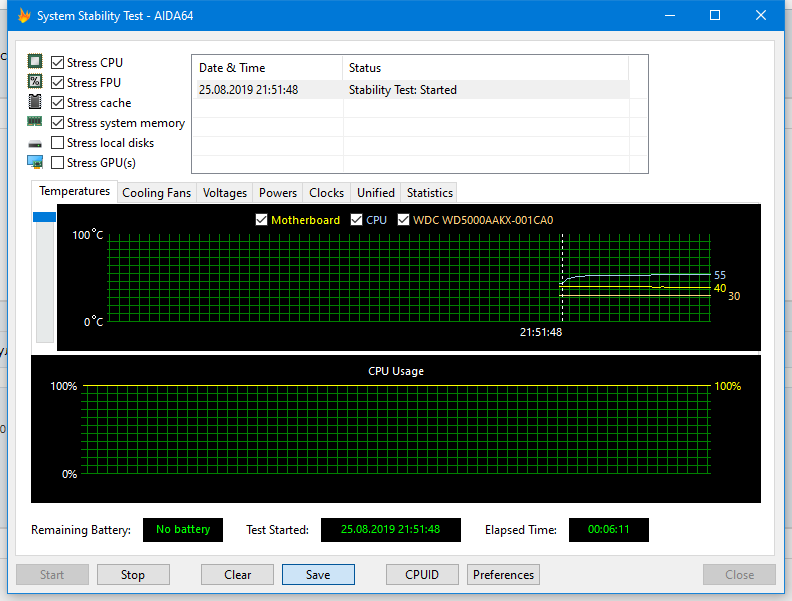
Task: Open the Unified graph tab
Action: click(x=376, y=193)
